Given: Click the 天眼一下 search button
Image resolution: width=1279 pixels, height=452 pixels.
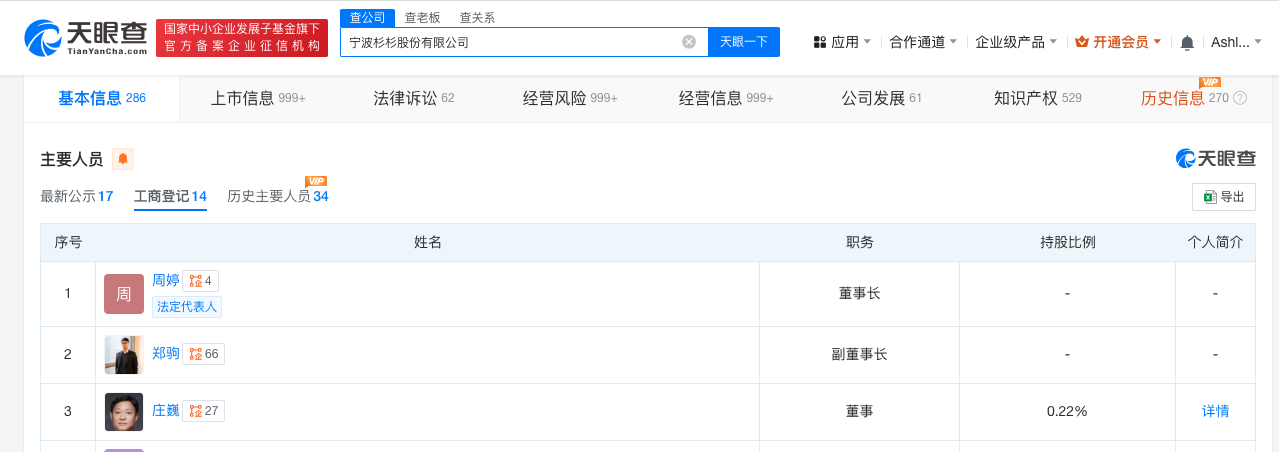Looking at the screenshot, I should tap(744, 42).
